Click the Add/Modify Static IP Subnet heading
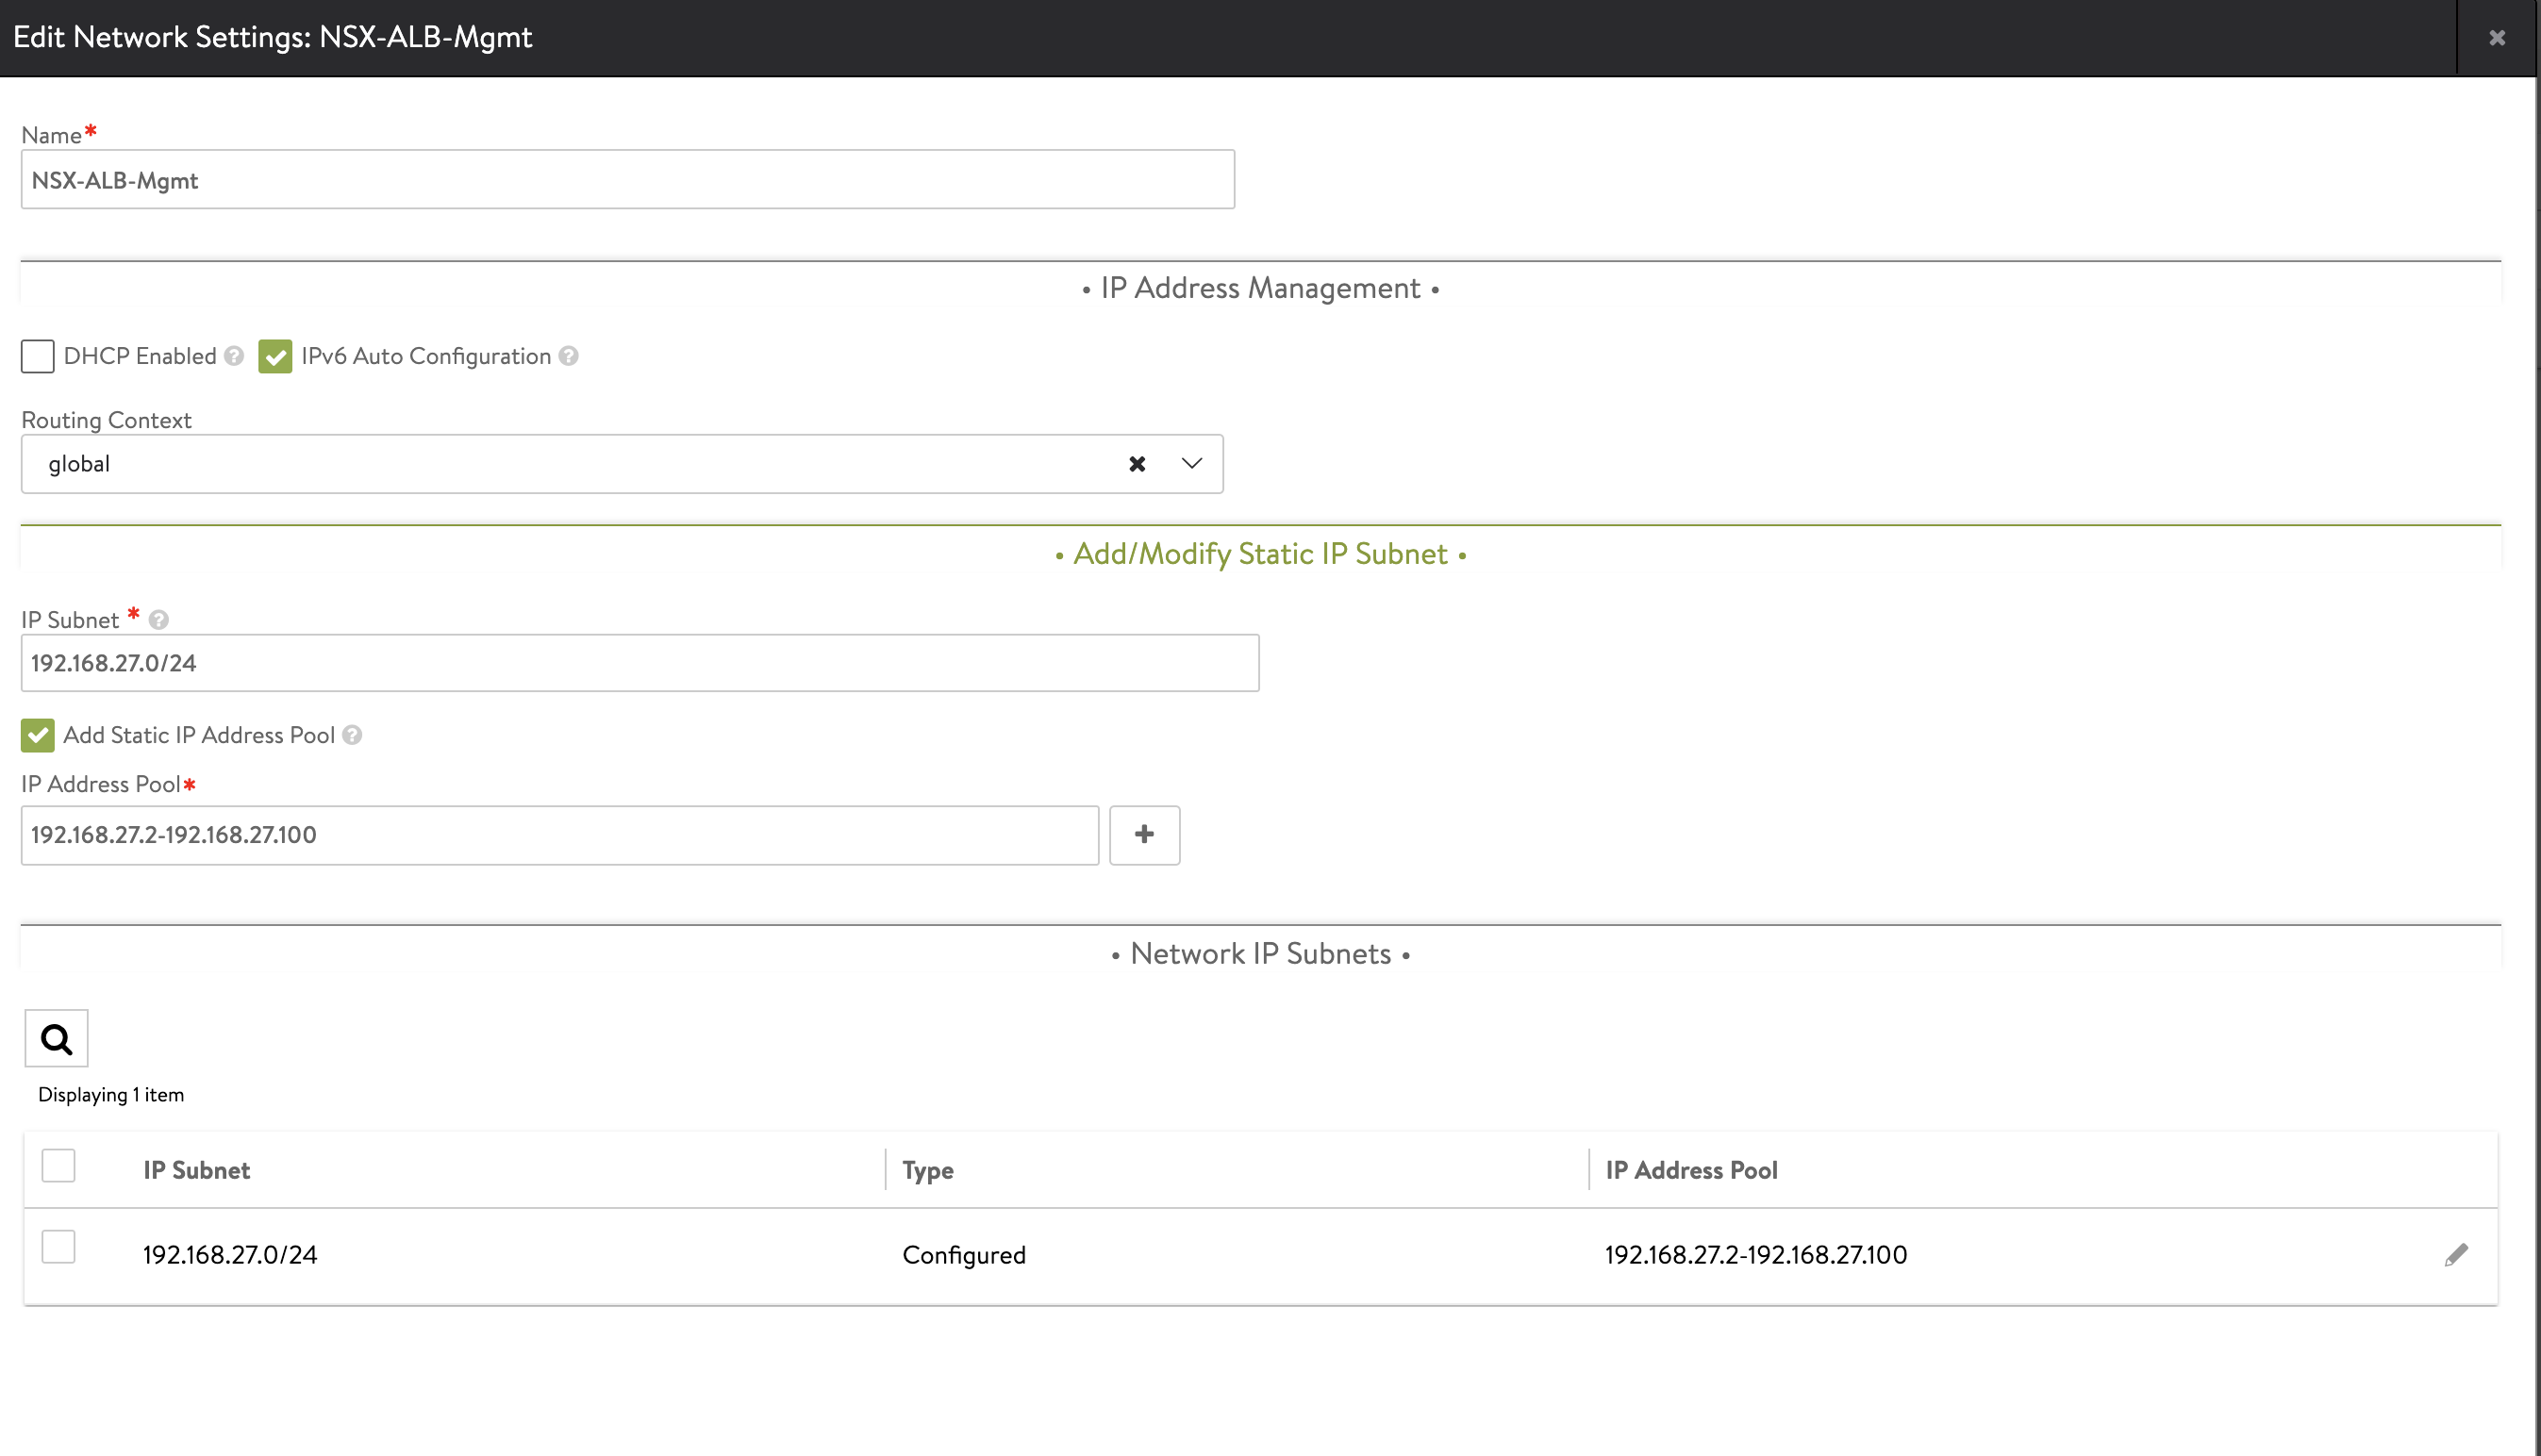The image size is (2541, 1456). (1259, 553)
